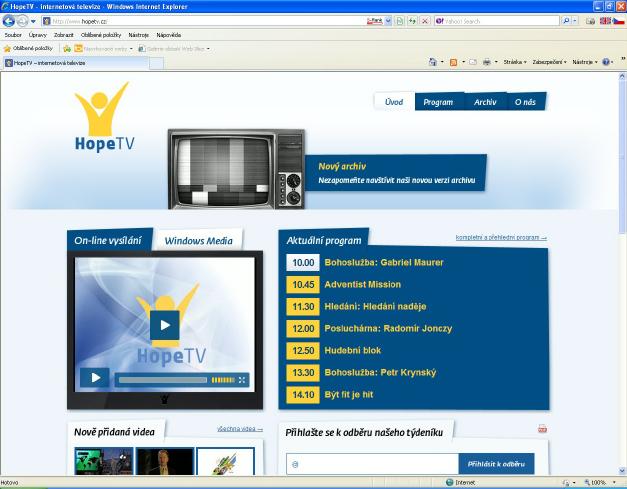Open the všechna videa link
This screenshot has width=627, height=489.
pyautogui.click(x=240, y=429)
